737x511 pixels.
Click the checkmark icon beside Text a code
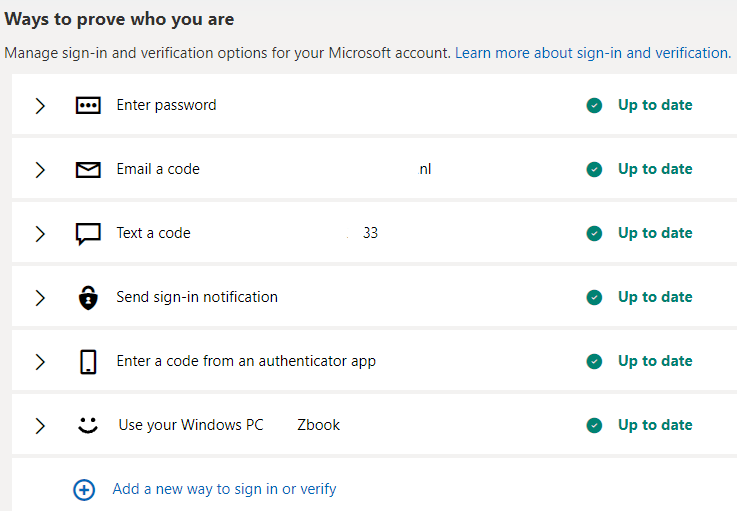[594, 233]
